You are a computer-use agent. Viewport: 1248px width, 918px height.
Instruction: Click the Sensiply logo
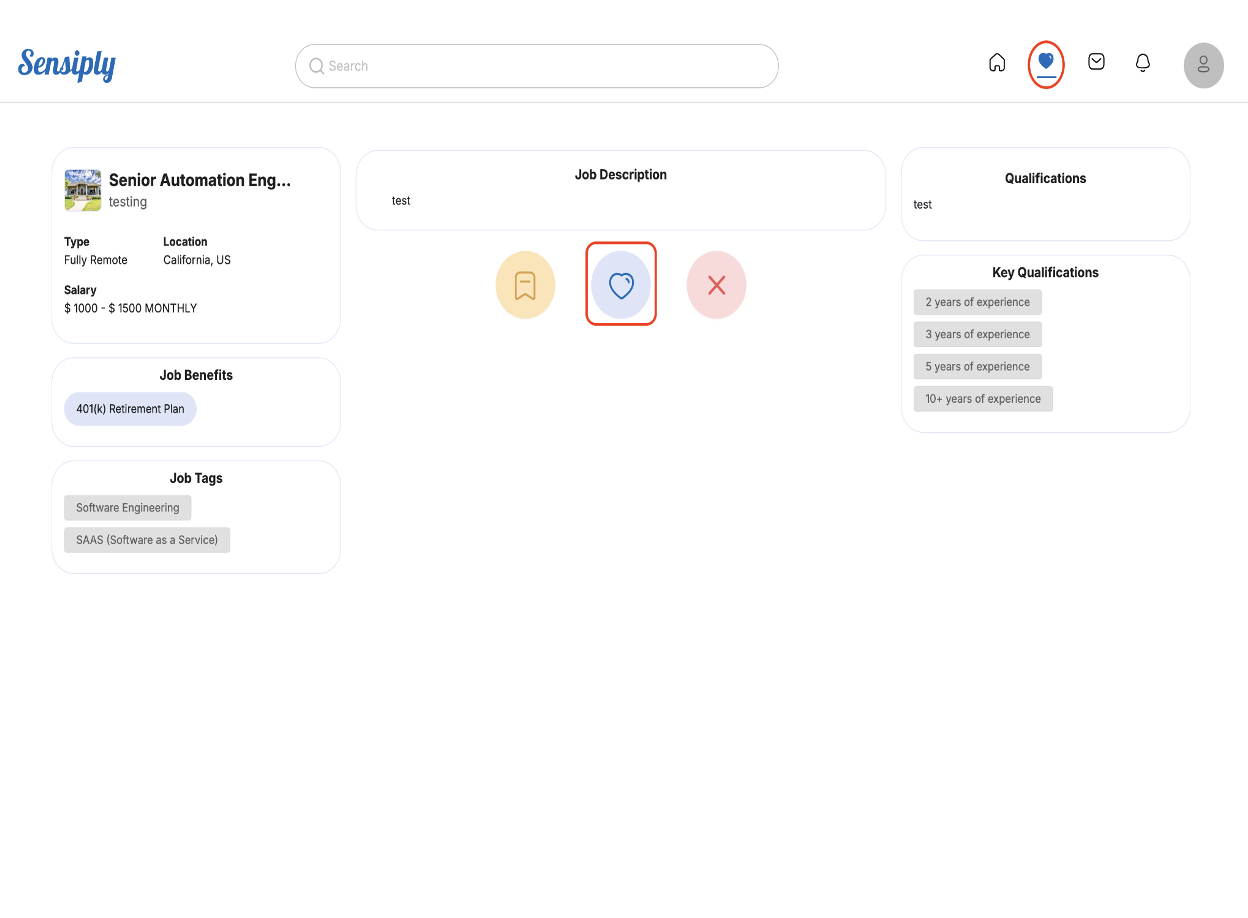tap(67, 66)
